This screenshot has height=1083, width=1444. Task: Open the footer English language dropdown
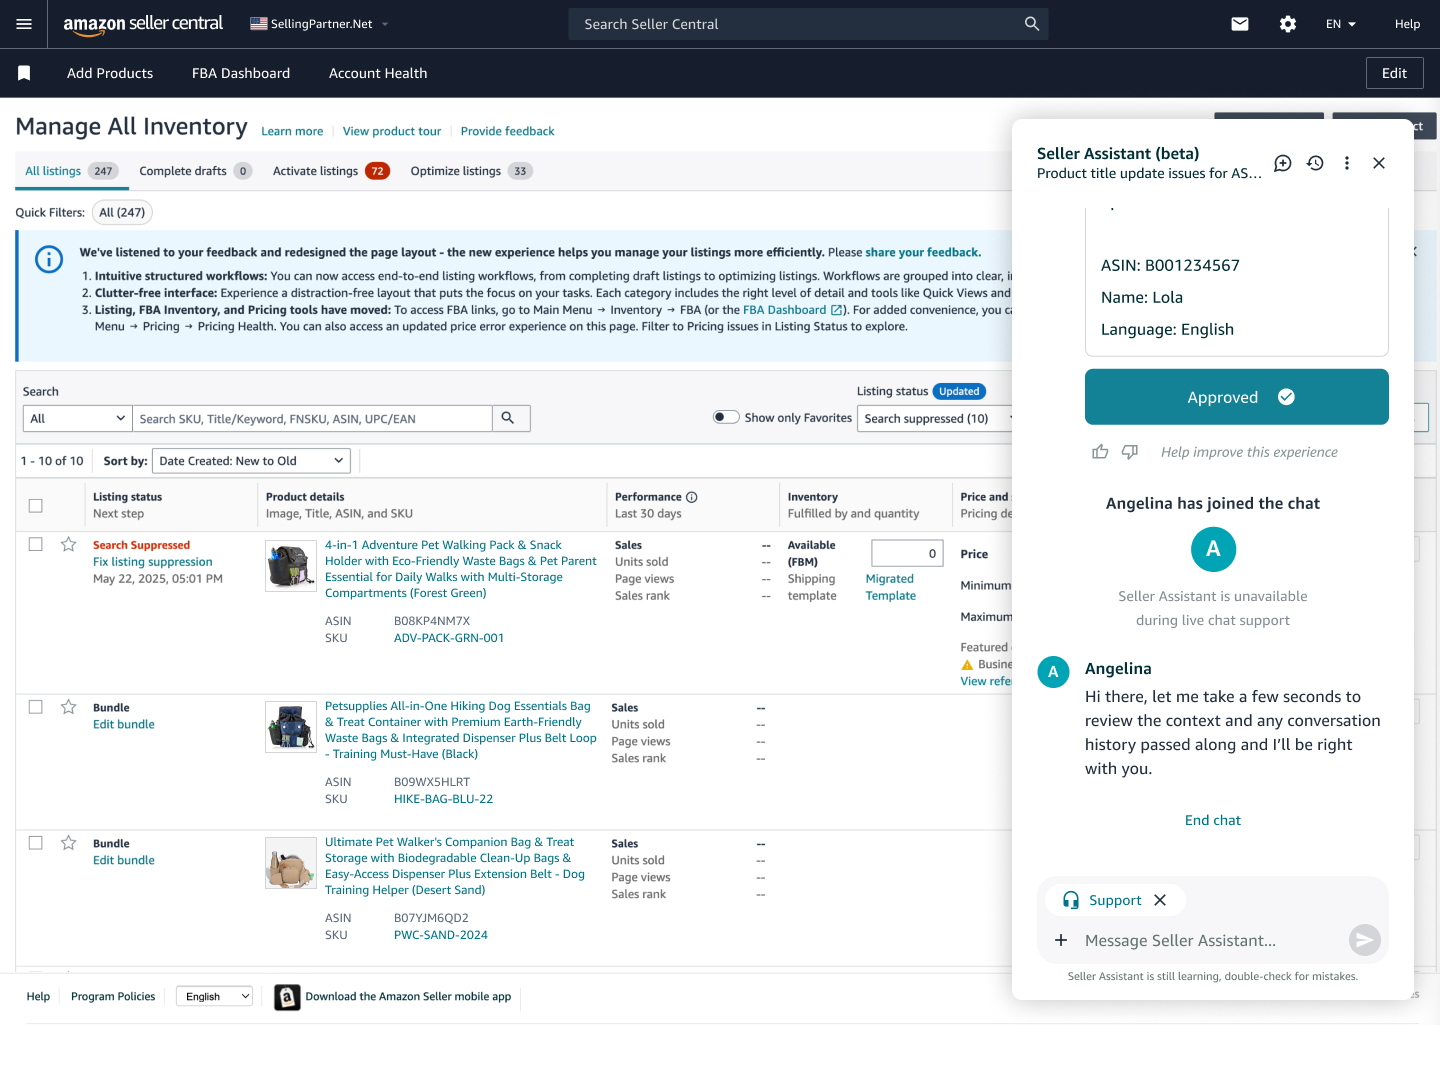pos(215,997)
